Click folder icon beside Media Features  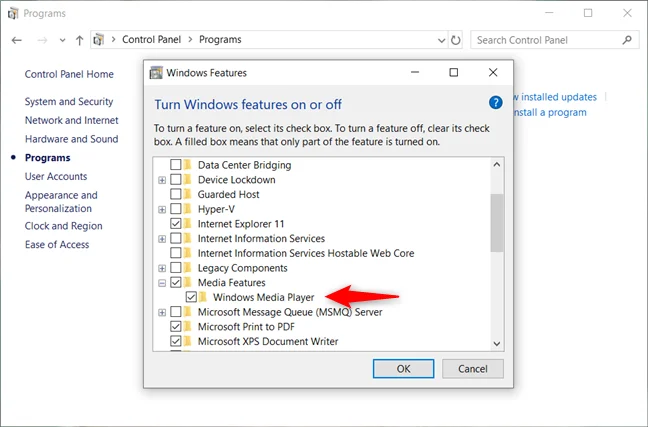(188, 282)
